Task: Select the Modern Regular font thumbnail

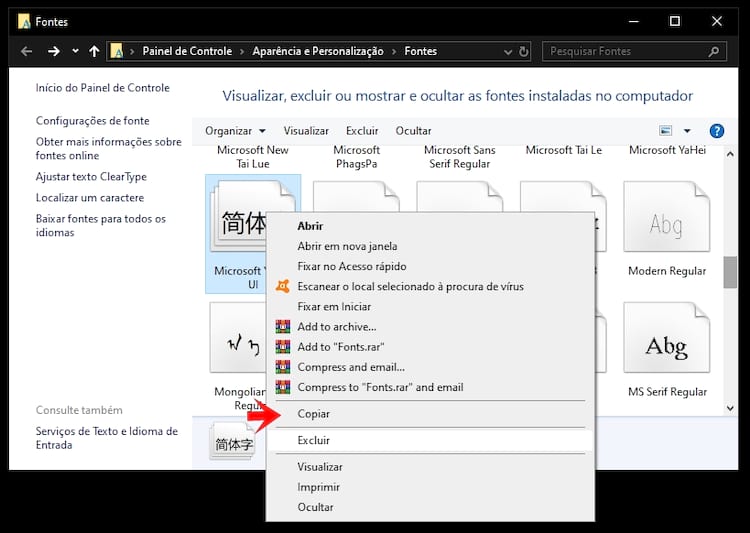Action: pos(667,216)
